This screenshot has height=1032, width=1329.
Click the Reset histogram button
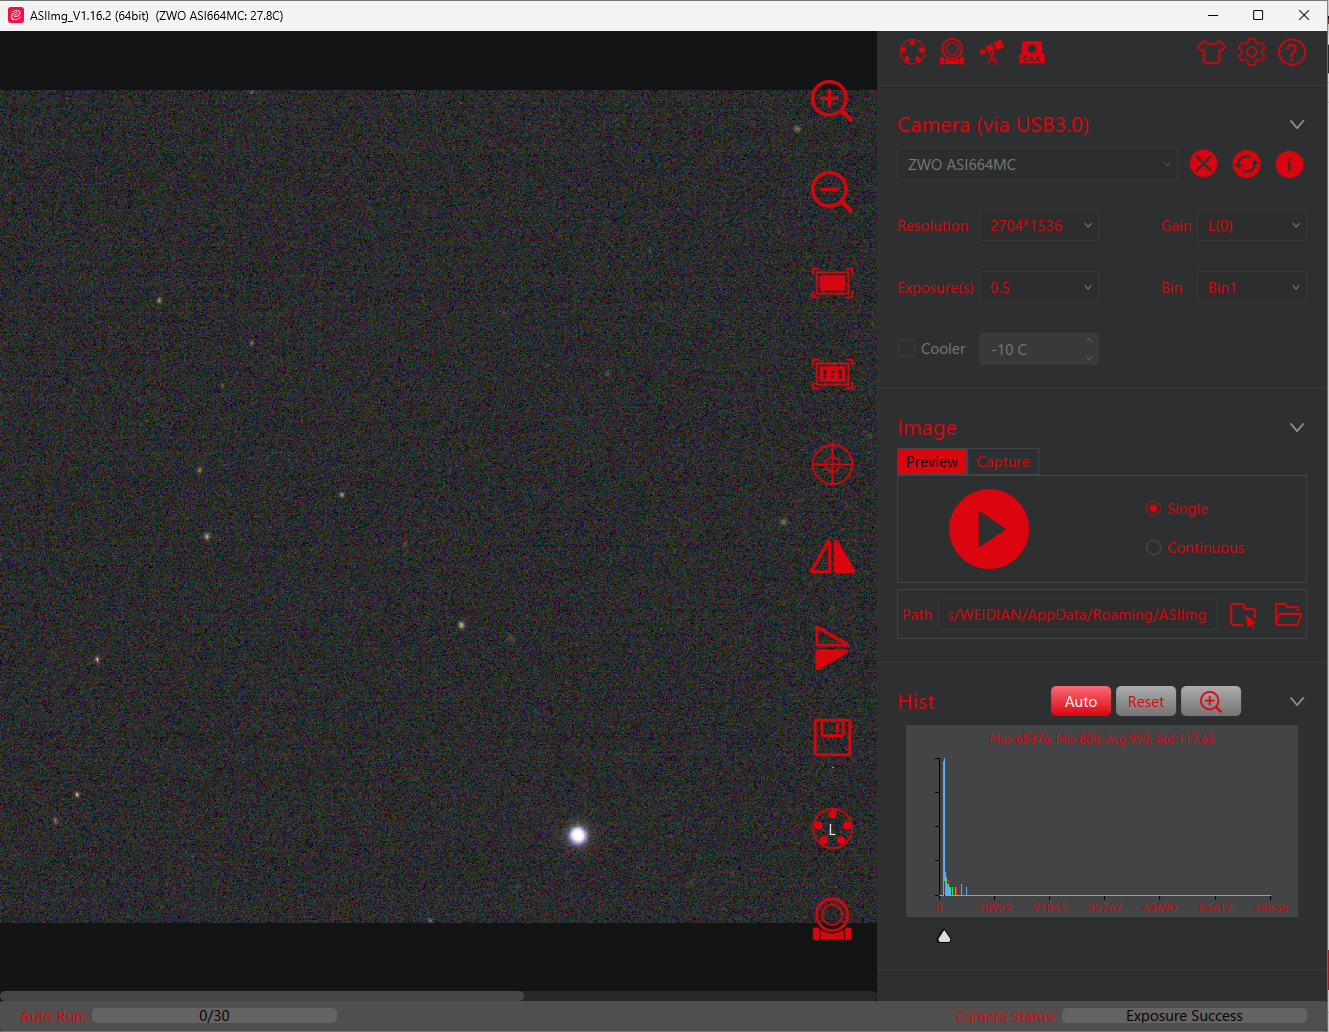tap(1145, 702)
